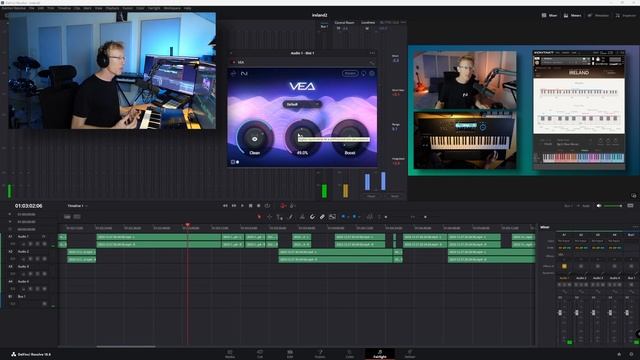Open the marker color dropdown arrow
Viewport: 640px width, 360px height.
coord(359,217)
